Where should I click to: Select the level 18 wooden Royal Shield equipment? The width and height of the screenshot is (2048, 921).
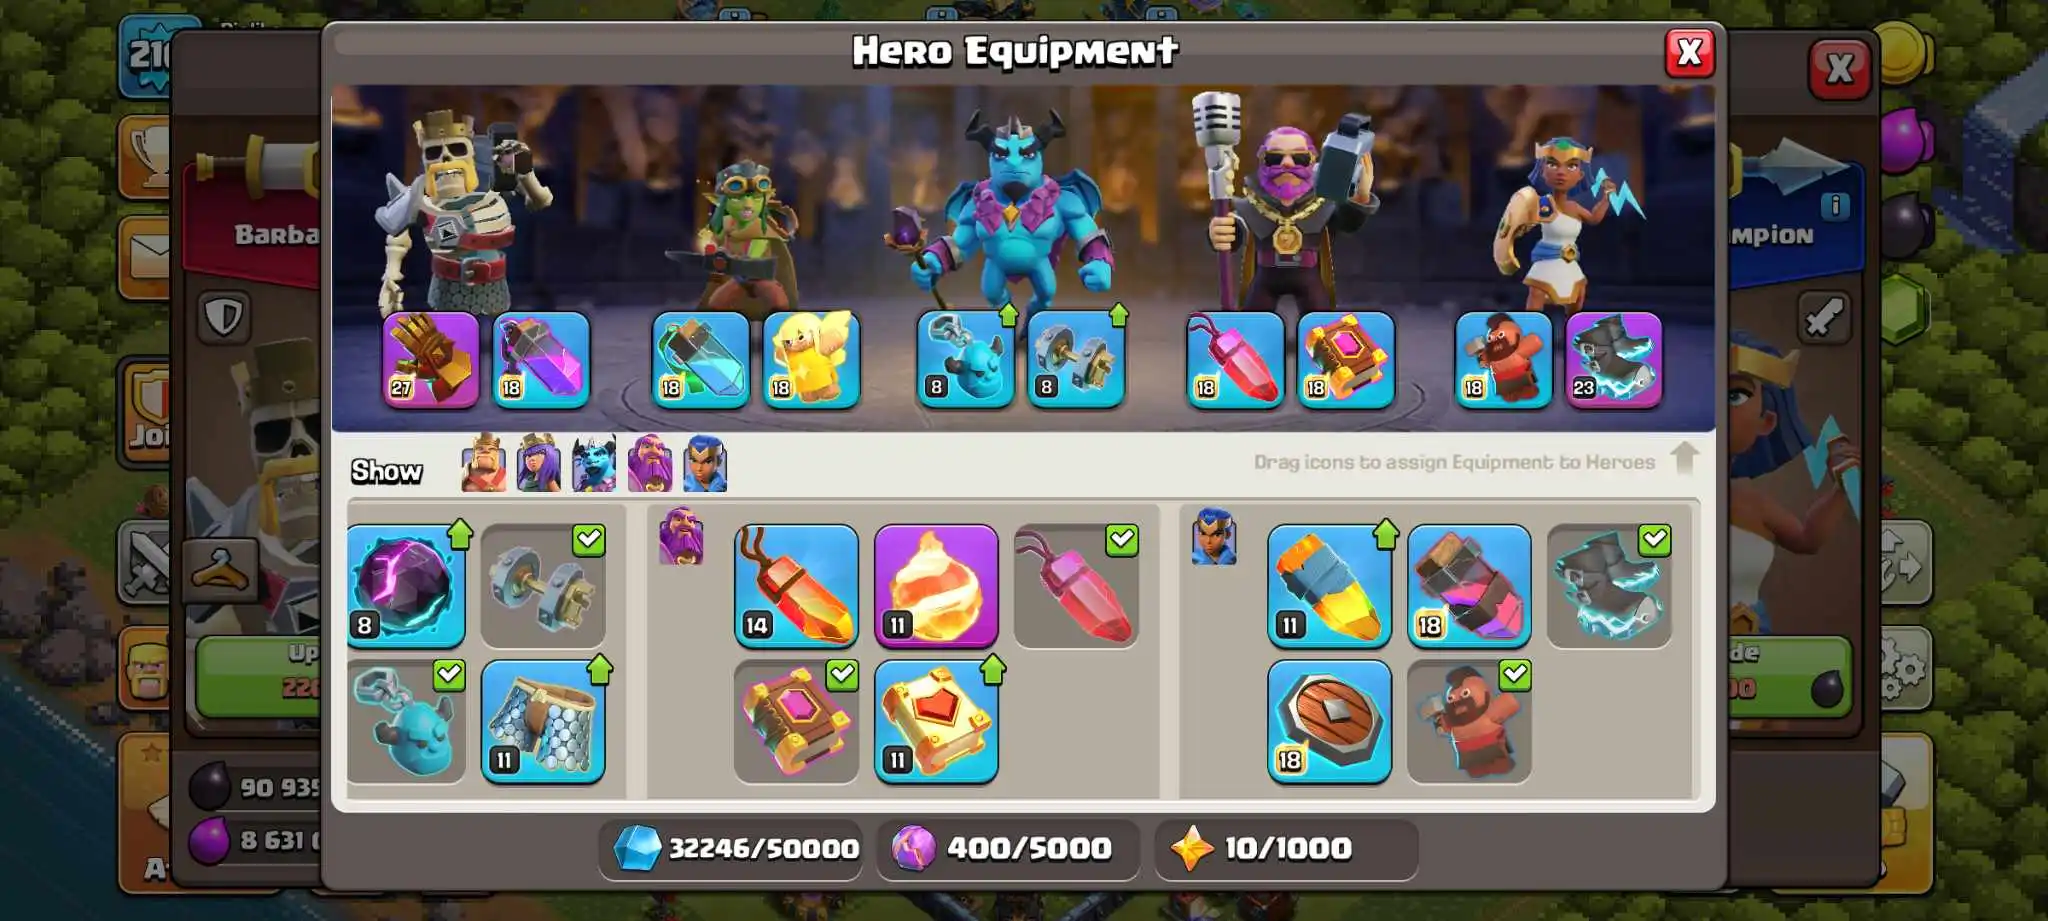click(1330, 721)
